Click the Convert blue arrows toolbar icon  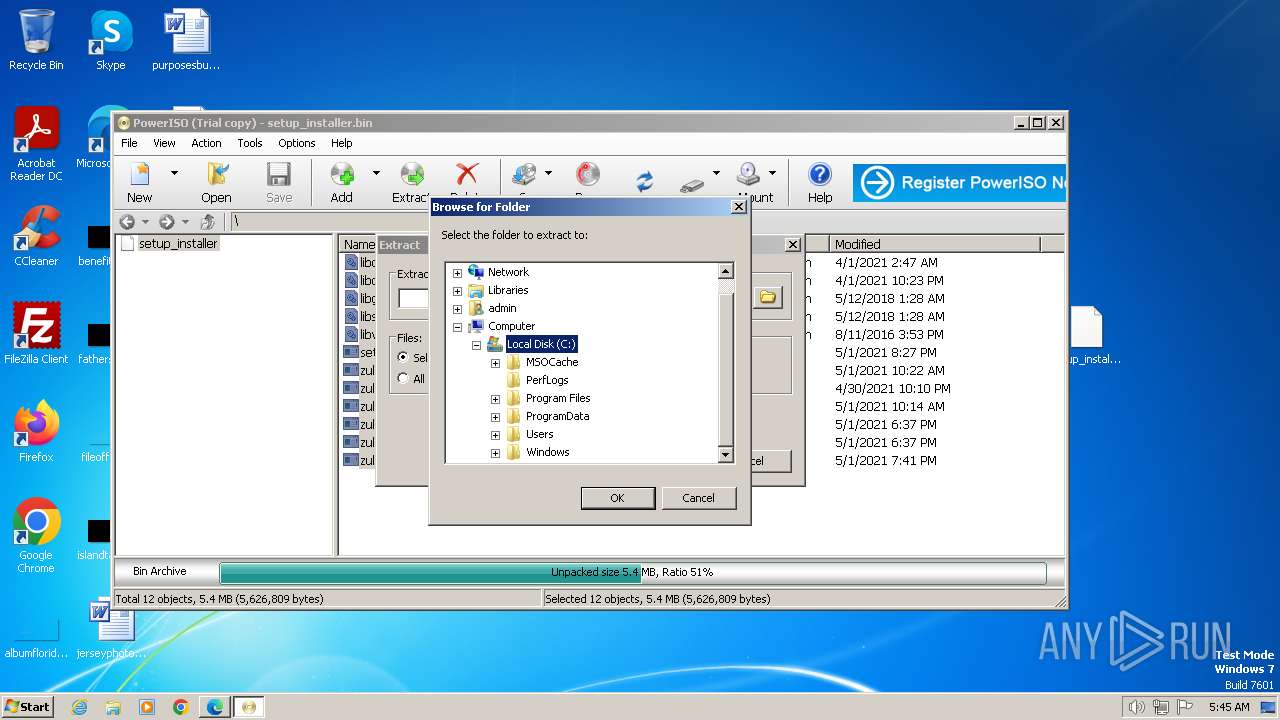click(x=645, y=181)
